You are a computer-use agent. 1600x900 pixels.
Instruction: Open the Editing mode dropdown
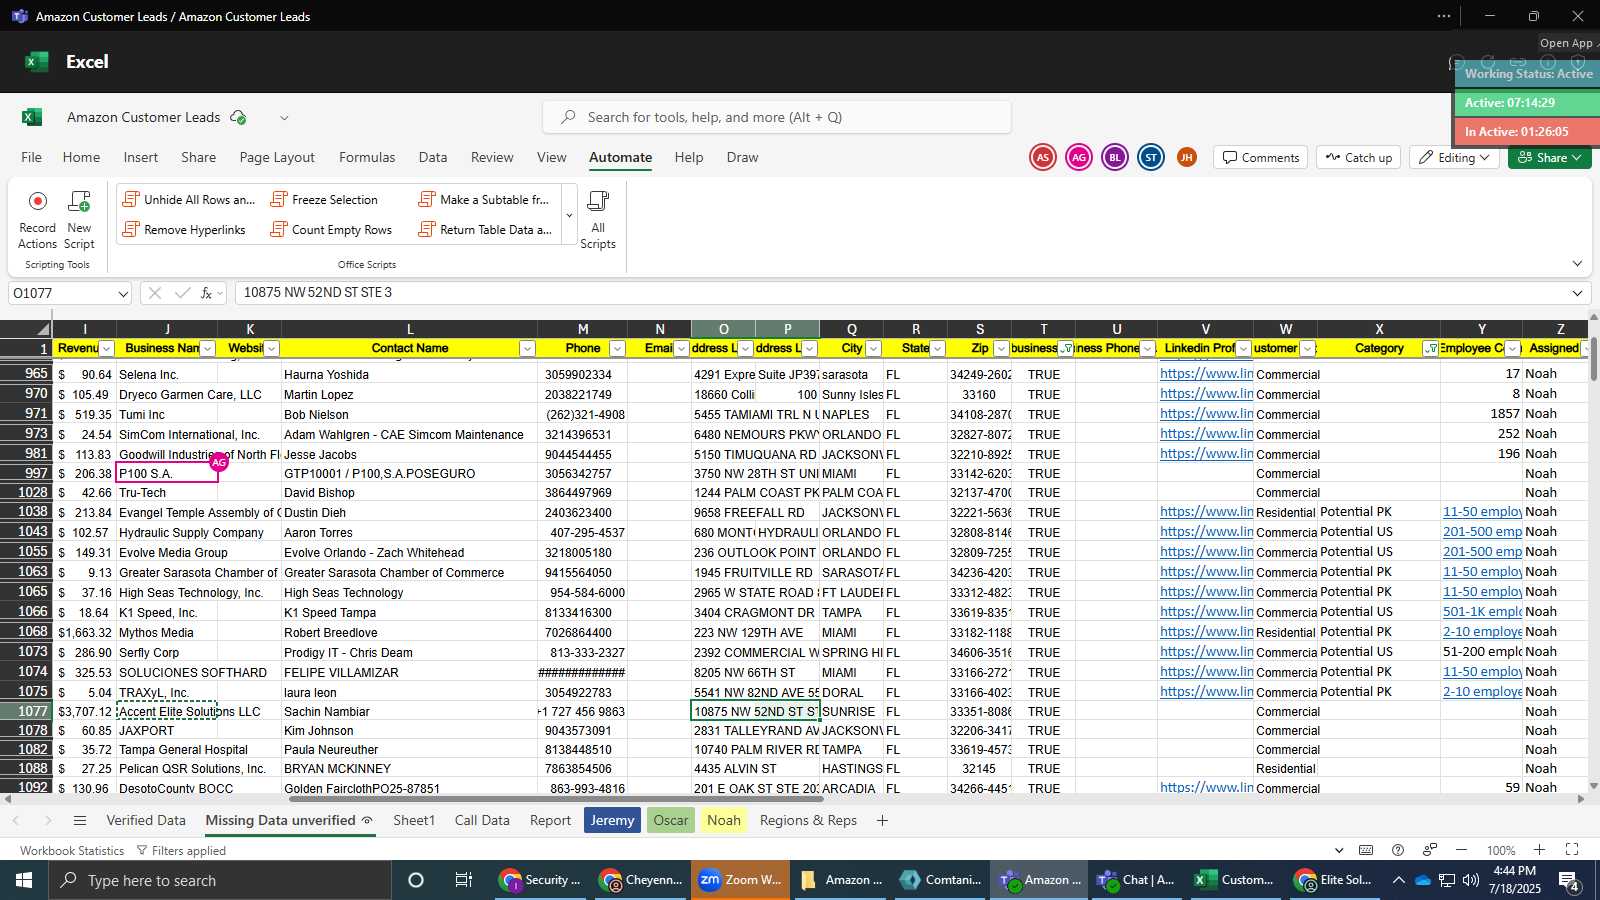1455,158
